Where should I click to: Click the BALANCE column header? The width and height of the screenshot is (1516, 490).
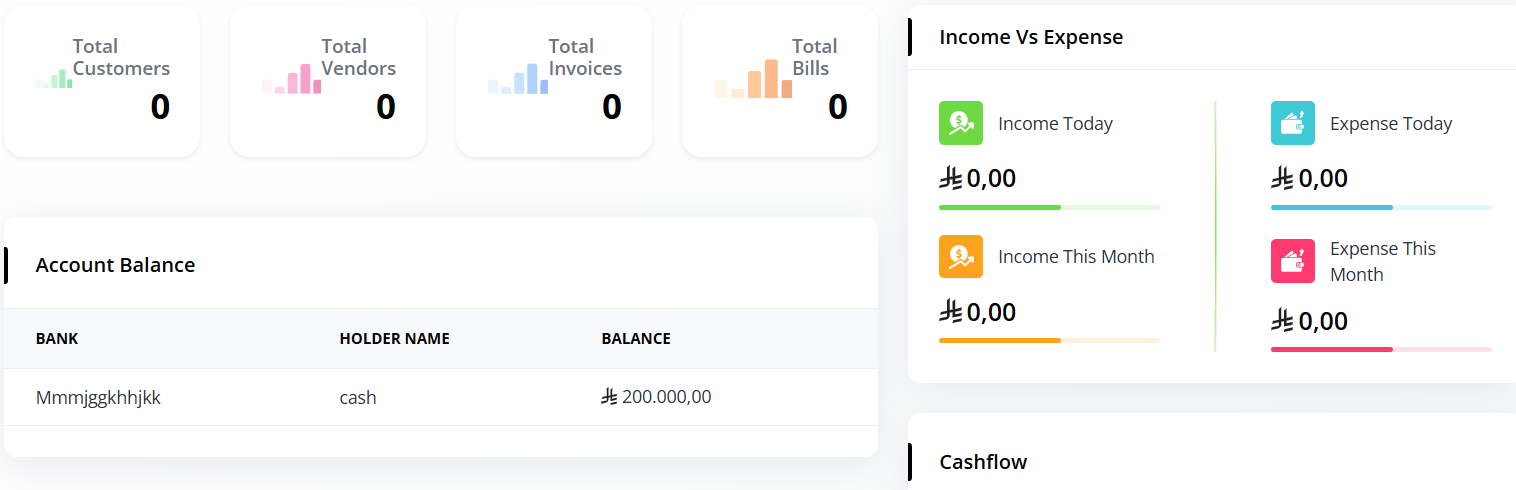coord(636,339)
